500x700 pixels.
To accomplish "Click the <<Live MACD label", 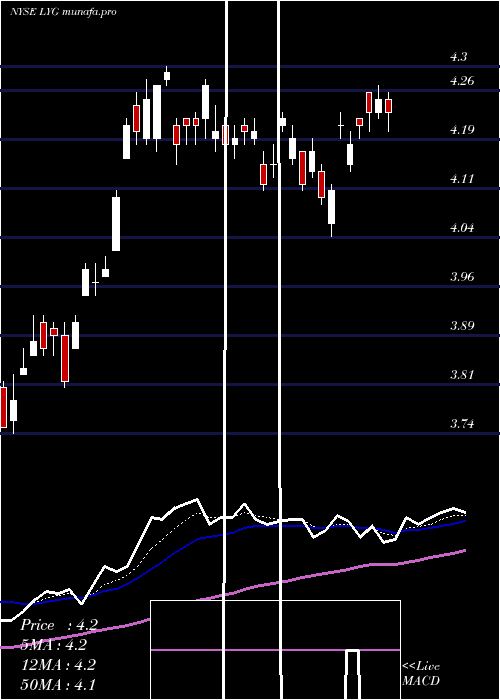I will click(421, 673).
